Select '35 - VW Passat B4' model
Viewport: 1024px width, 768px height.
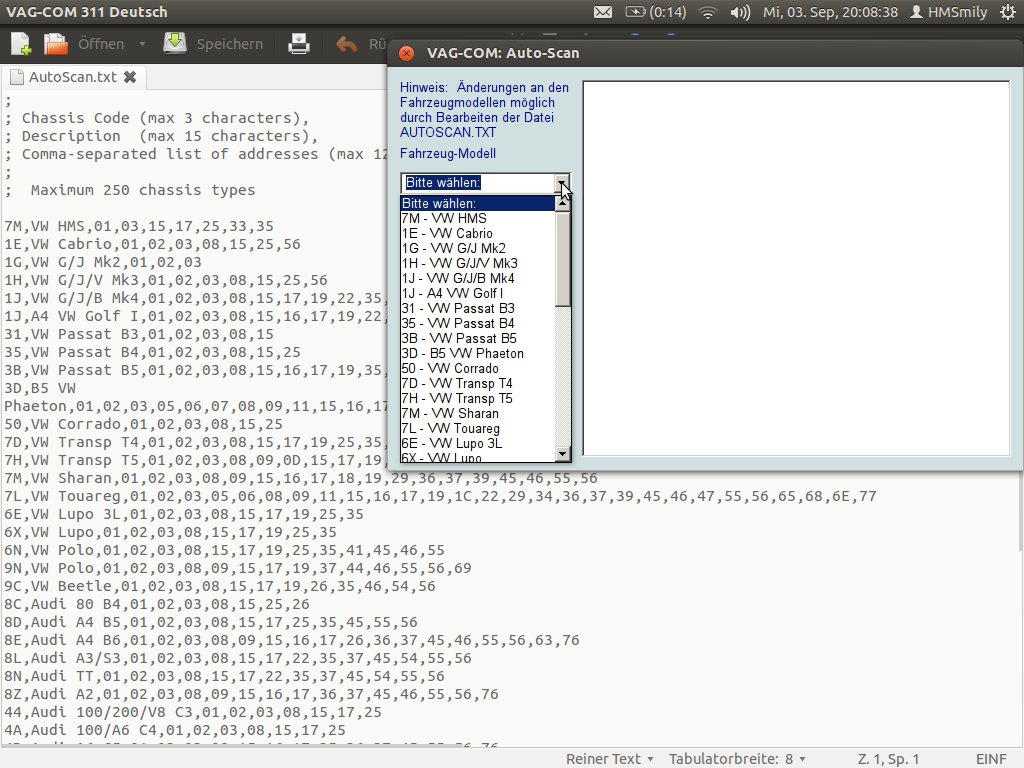point(477,323)
